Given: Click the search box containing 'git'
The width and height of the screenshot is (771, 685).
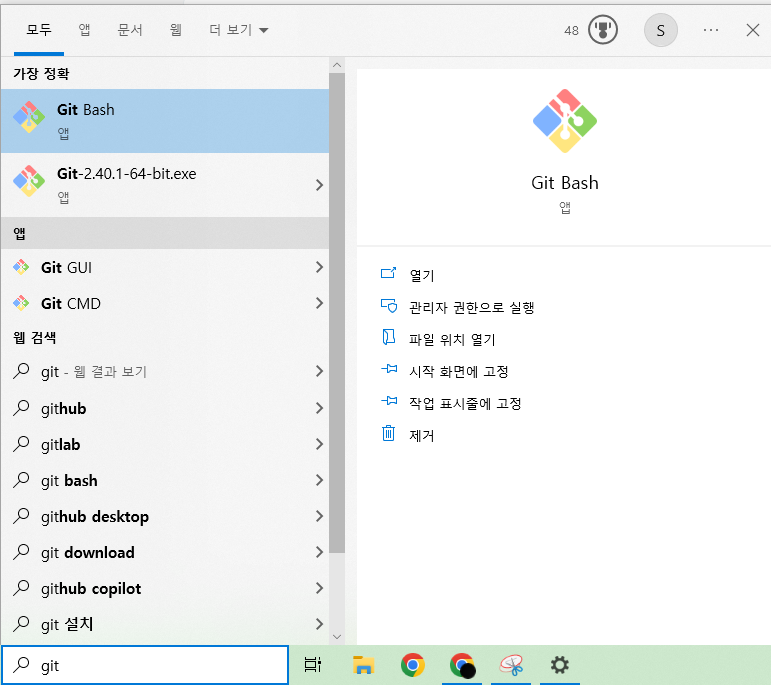Looking at the screenshot, I should pos(145,665).
